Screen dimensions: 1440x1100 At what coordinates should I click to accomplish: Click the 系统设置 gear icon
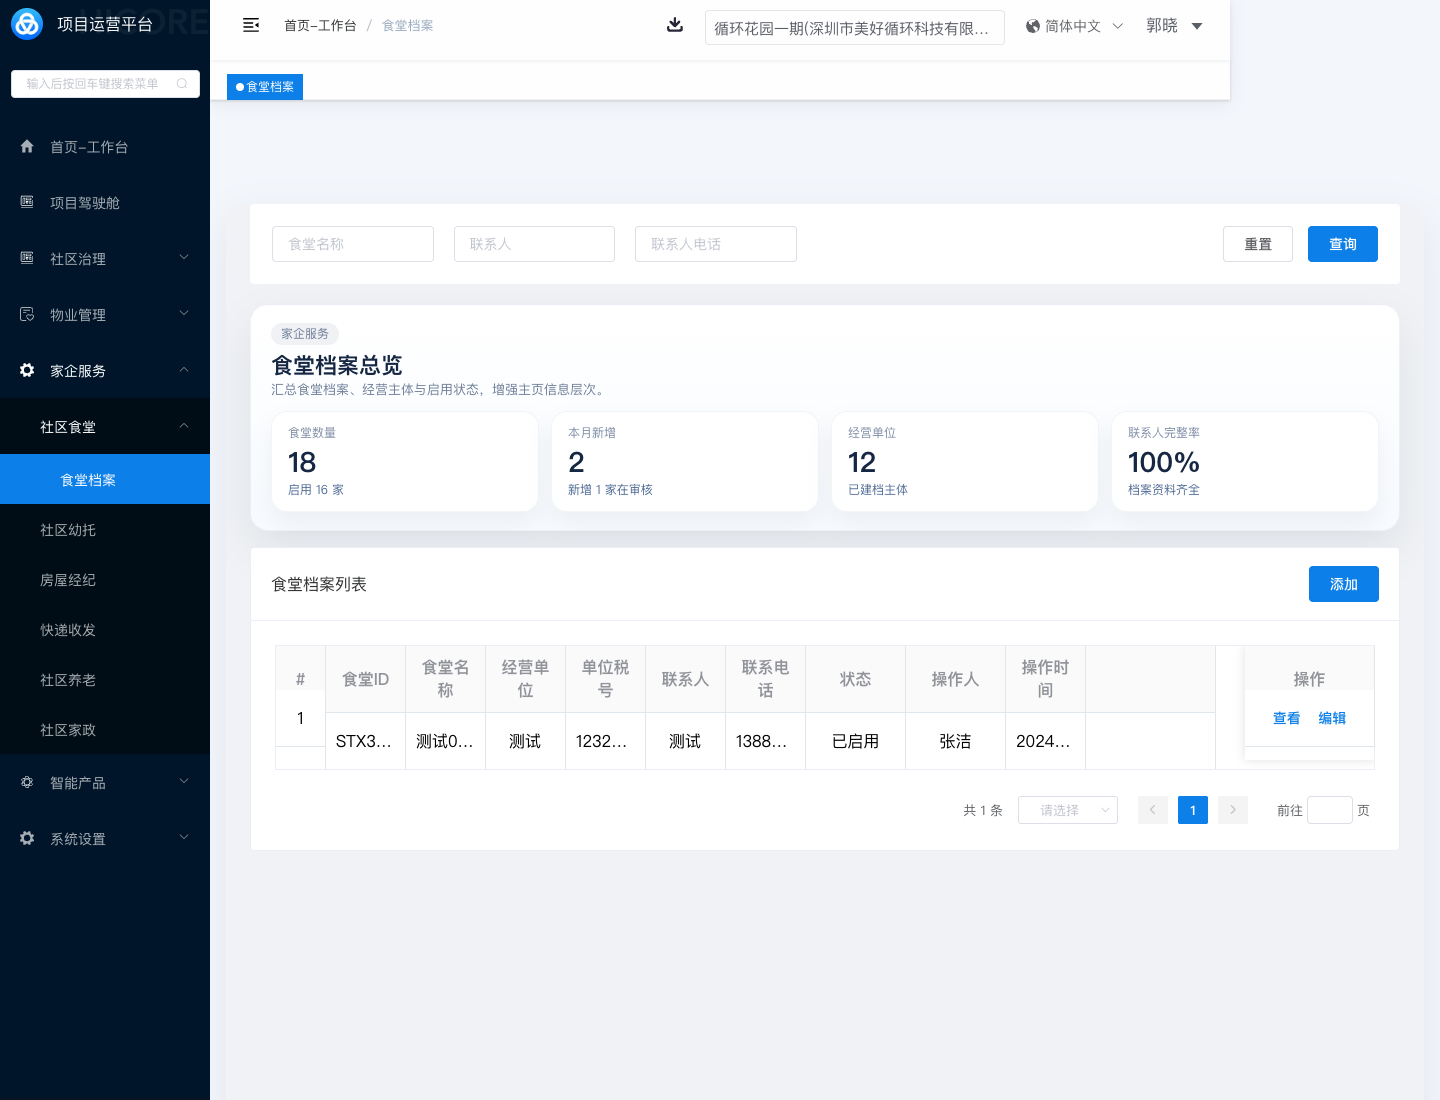point(27,838)
